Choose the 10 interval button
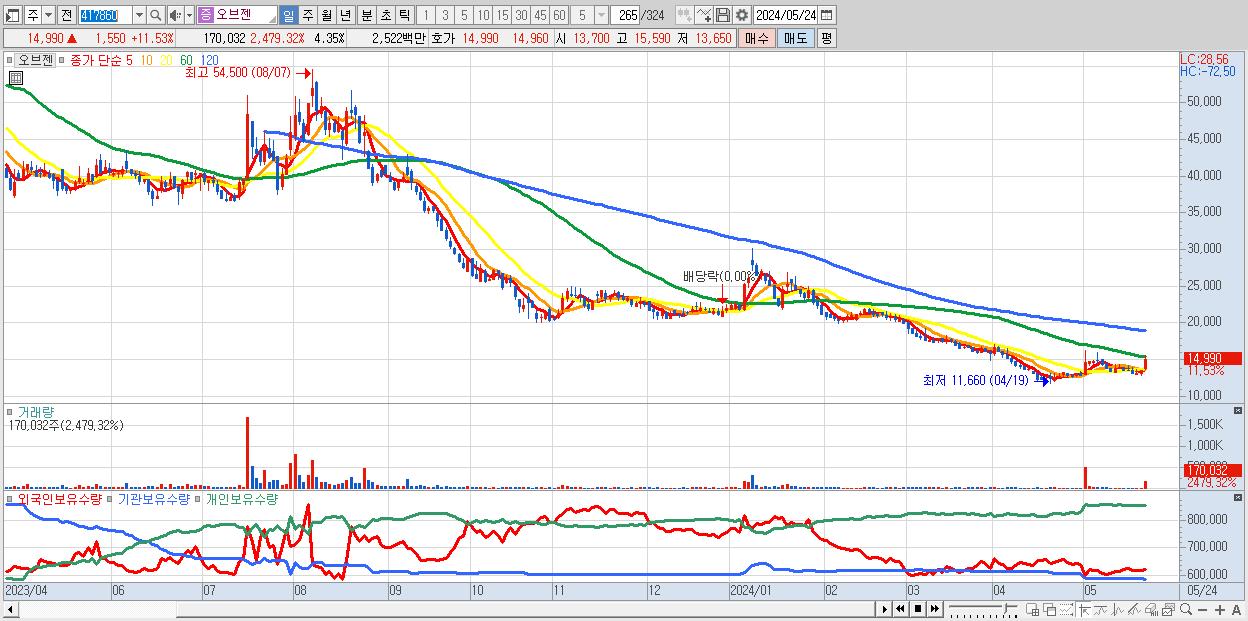This screenshot has width=1248, height=621. pos(484,15)
